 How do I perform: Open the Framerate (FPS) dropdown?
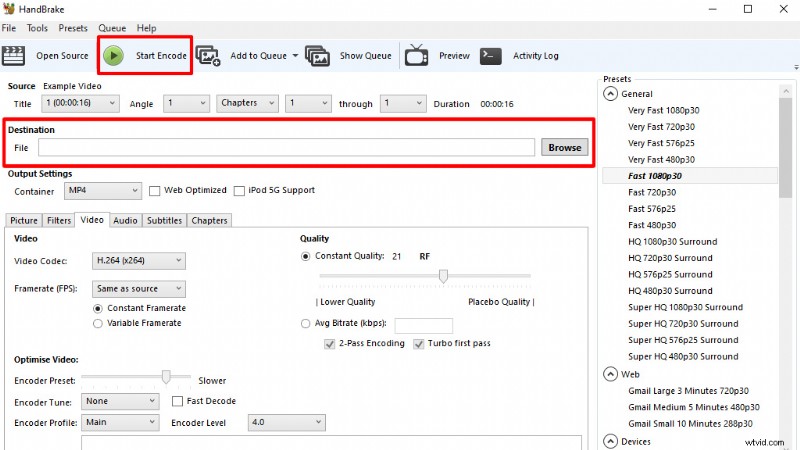point(139,289)
